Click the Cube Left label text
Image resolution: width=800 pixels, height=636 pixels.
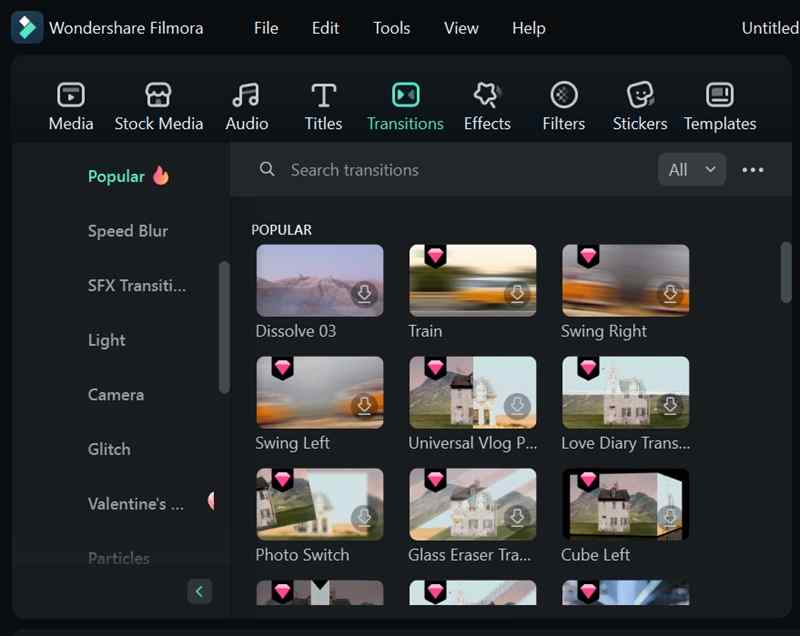(x=595, y=554)
